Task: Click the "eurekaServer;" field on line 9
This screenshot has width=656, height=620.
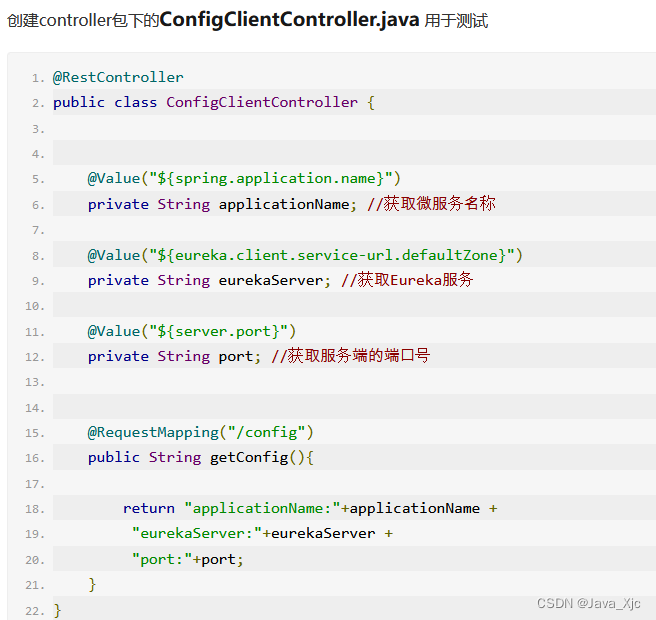Action: point(274,280)
